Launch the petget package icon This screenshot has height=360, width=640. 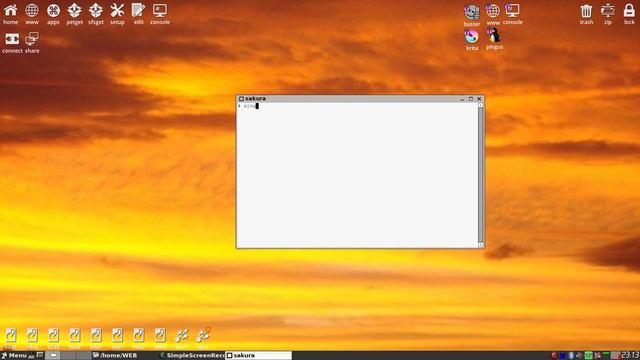click(x=74, y=14)
